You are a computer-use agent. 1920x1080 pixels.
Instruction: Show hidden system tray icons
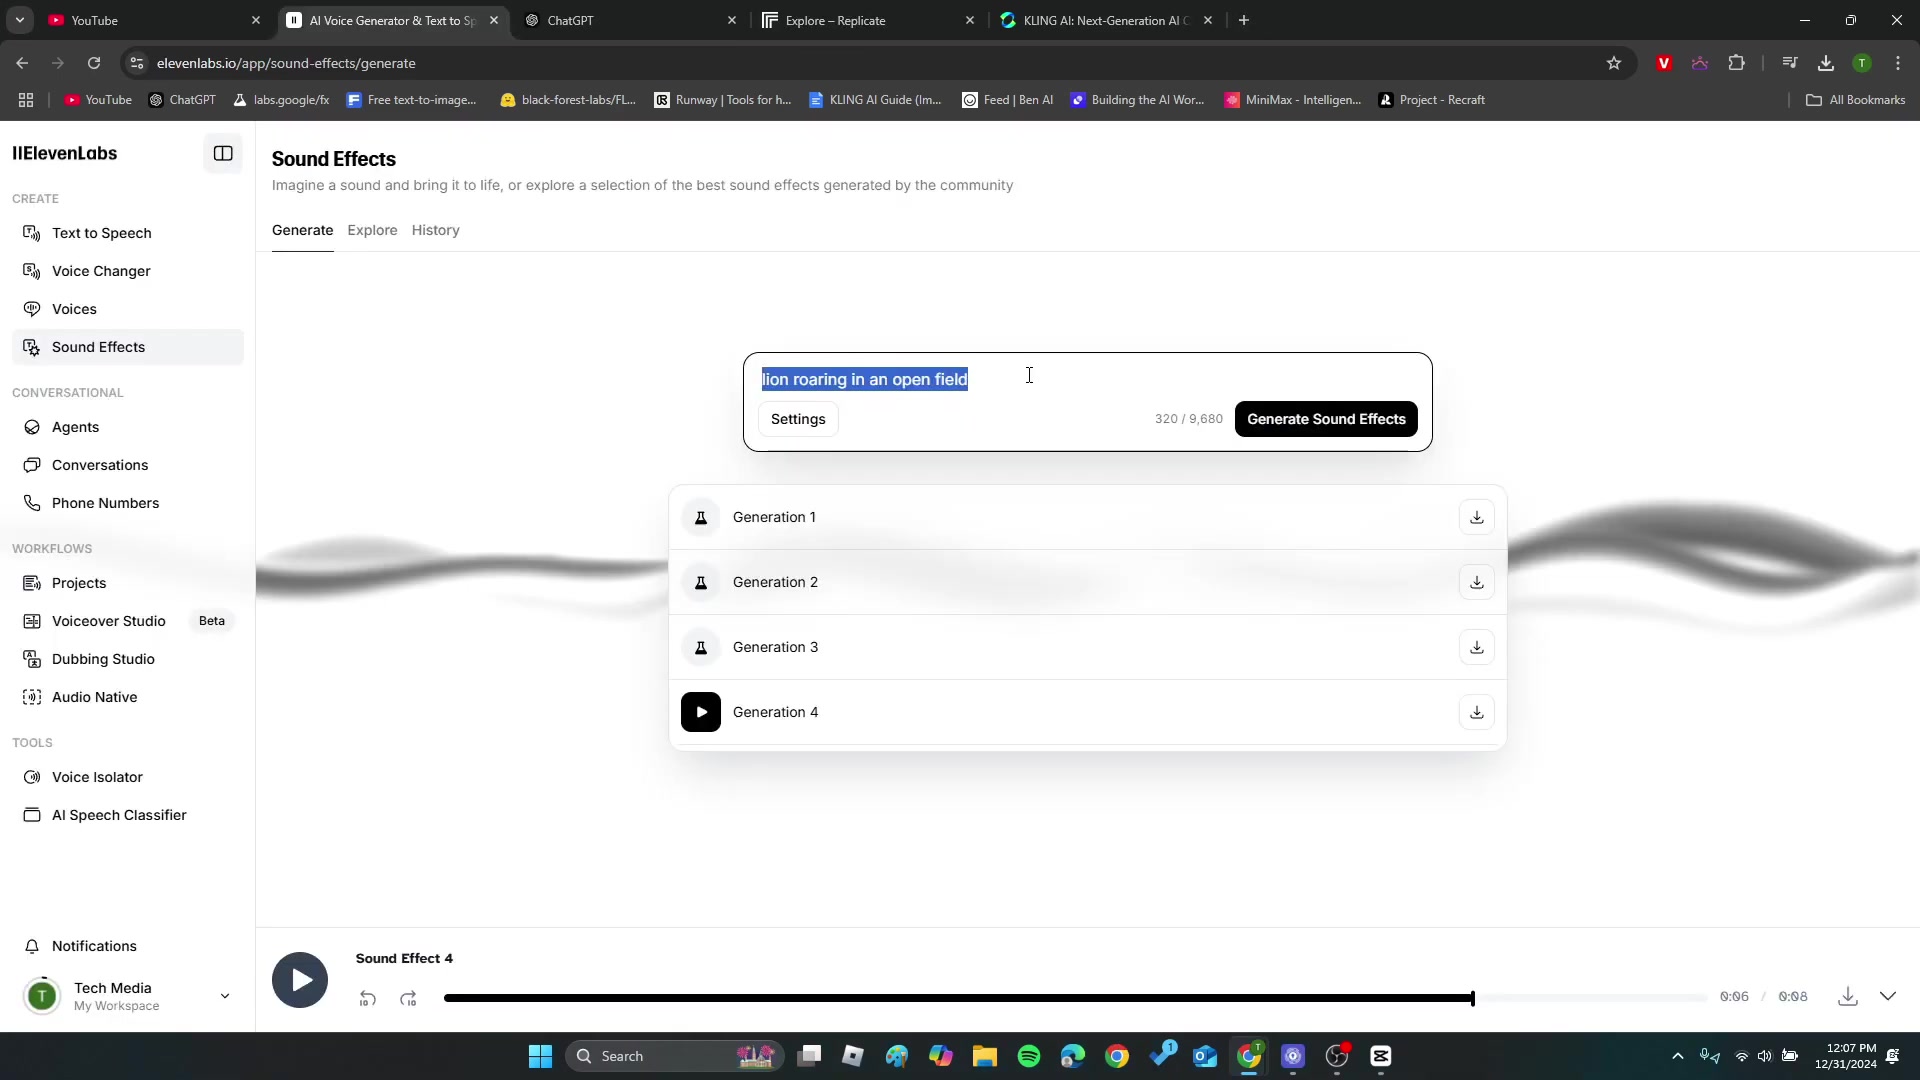tap(1678, 1056)
